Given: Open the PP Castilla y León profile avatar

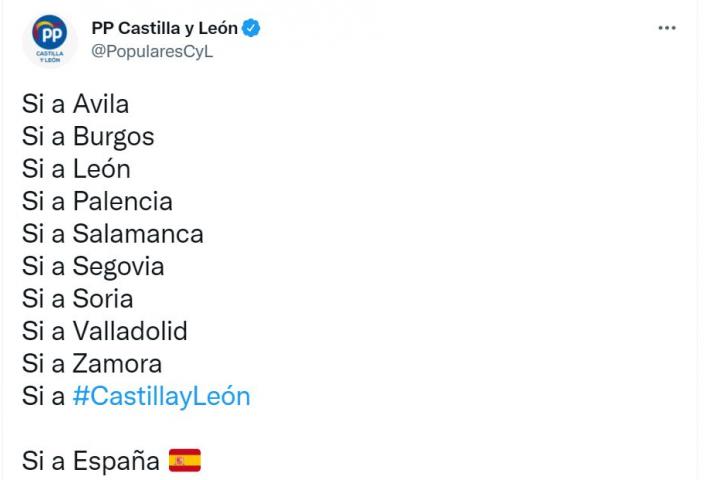Looking at the screenshot, I should tap(49, 40).
